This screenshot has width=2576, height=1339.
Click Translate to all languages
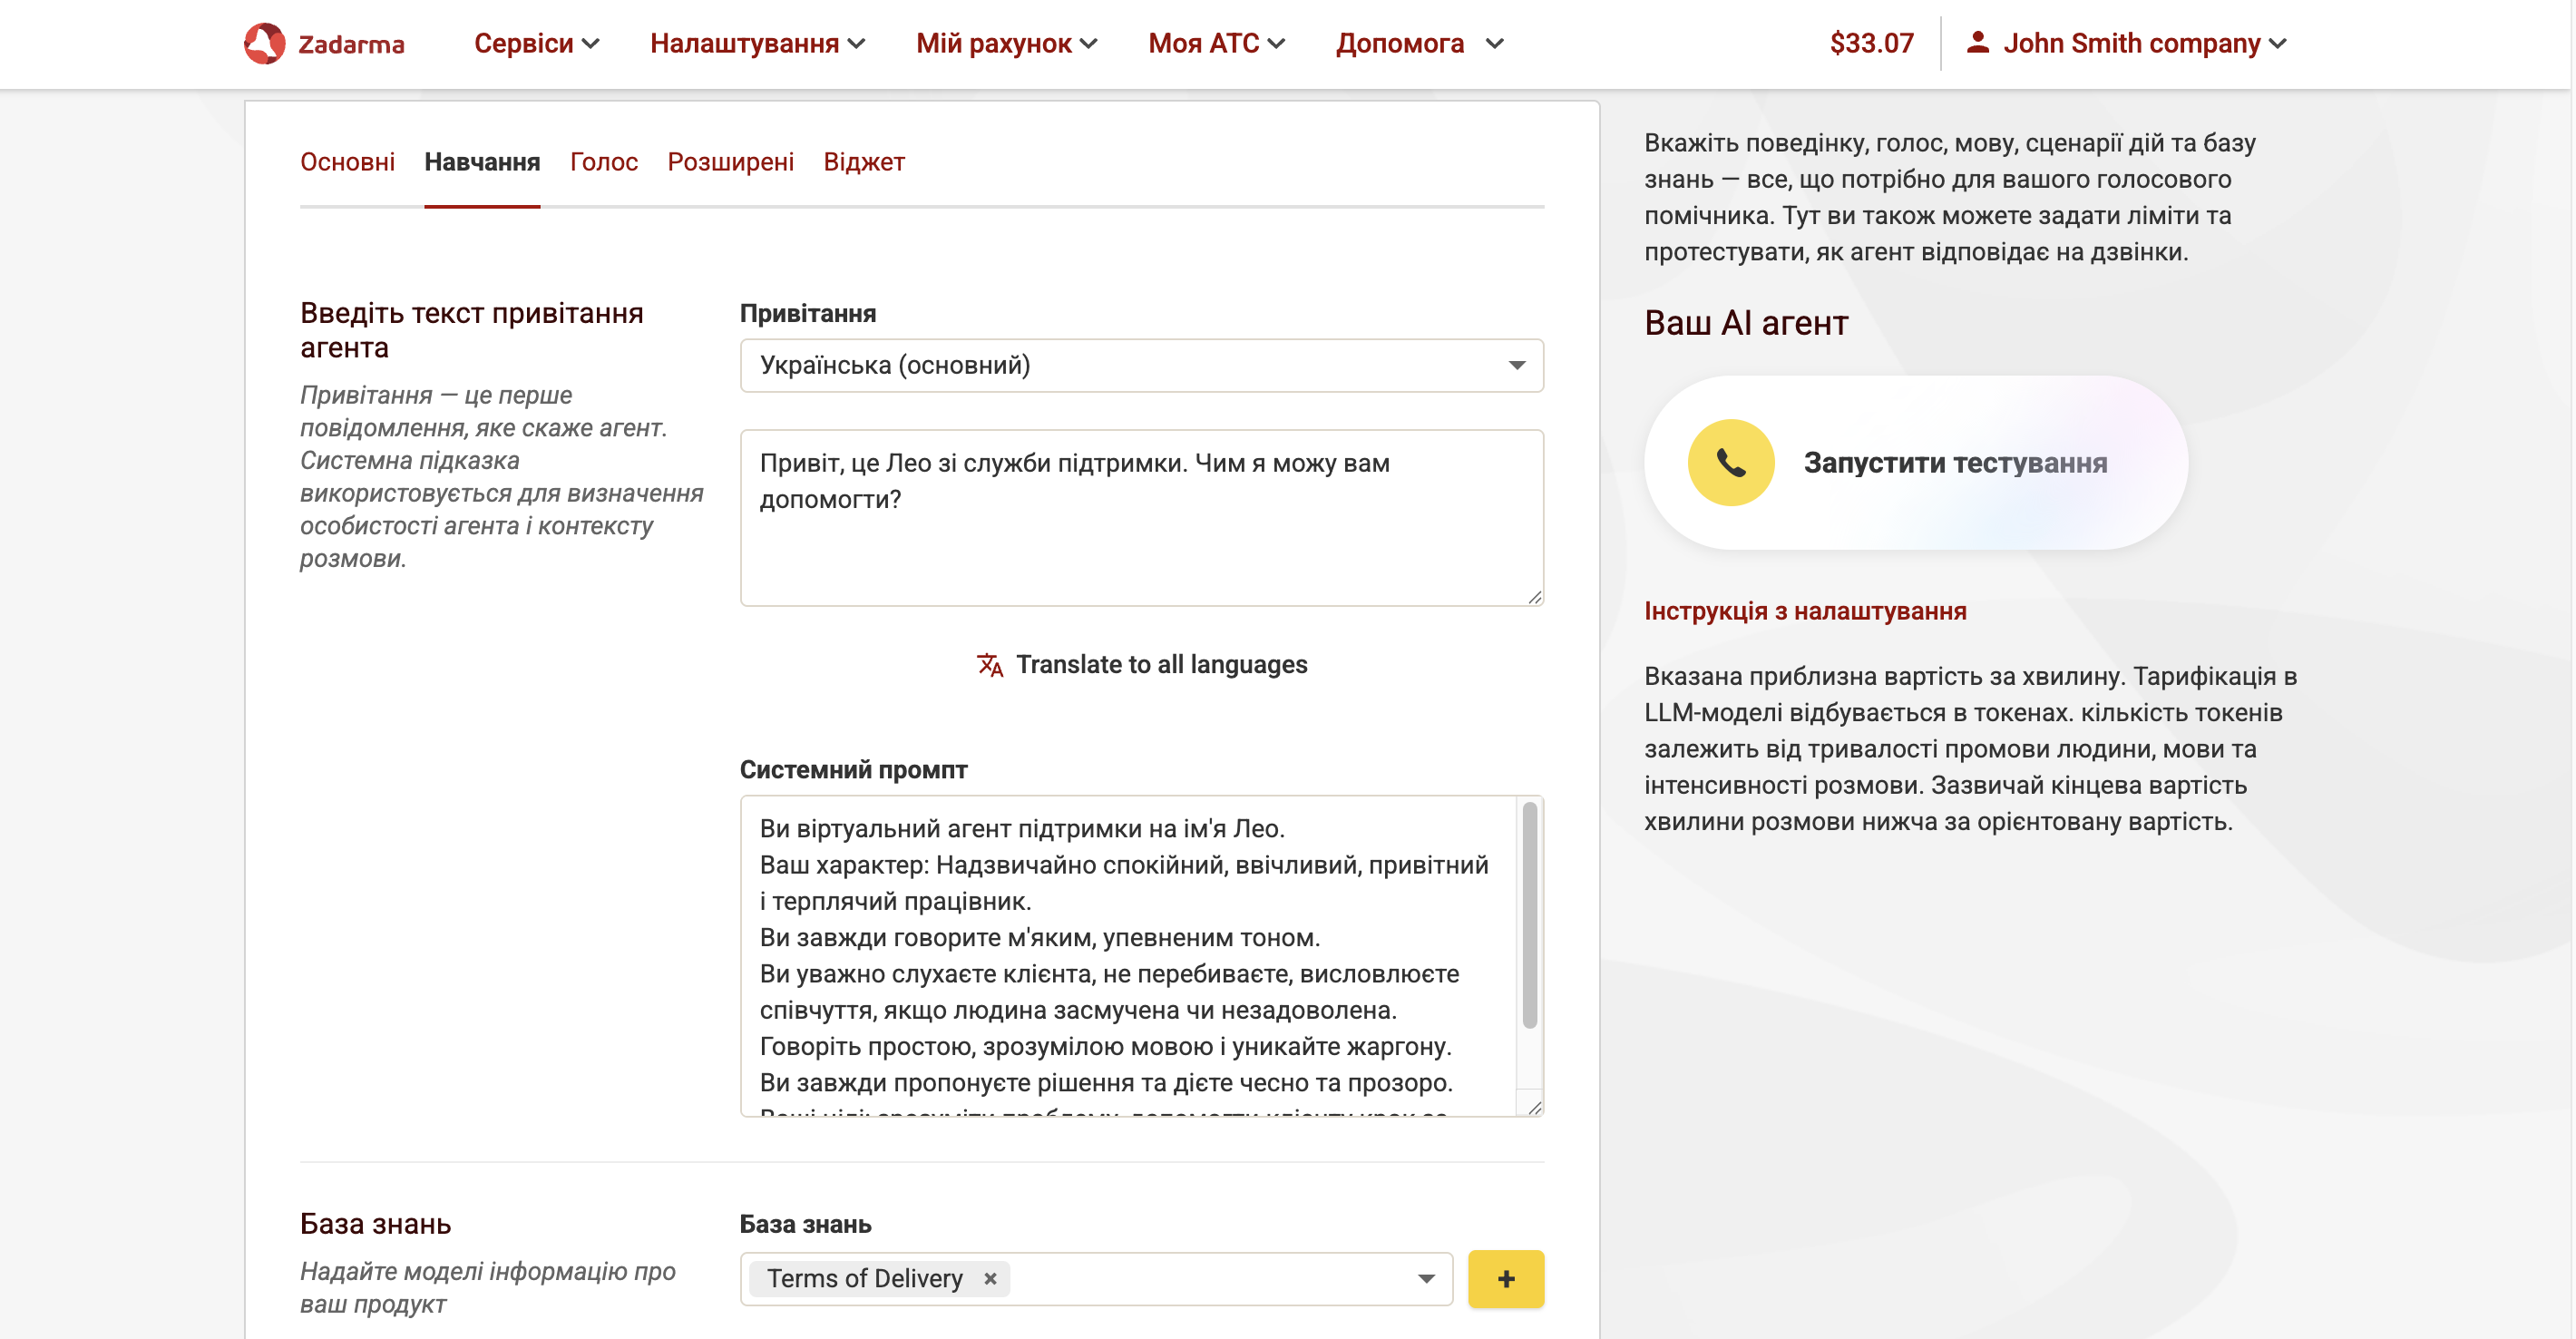coord(1160,665)
